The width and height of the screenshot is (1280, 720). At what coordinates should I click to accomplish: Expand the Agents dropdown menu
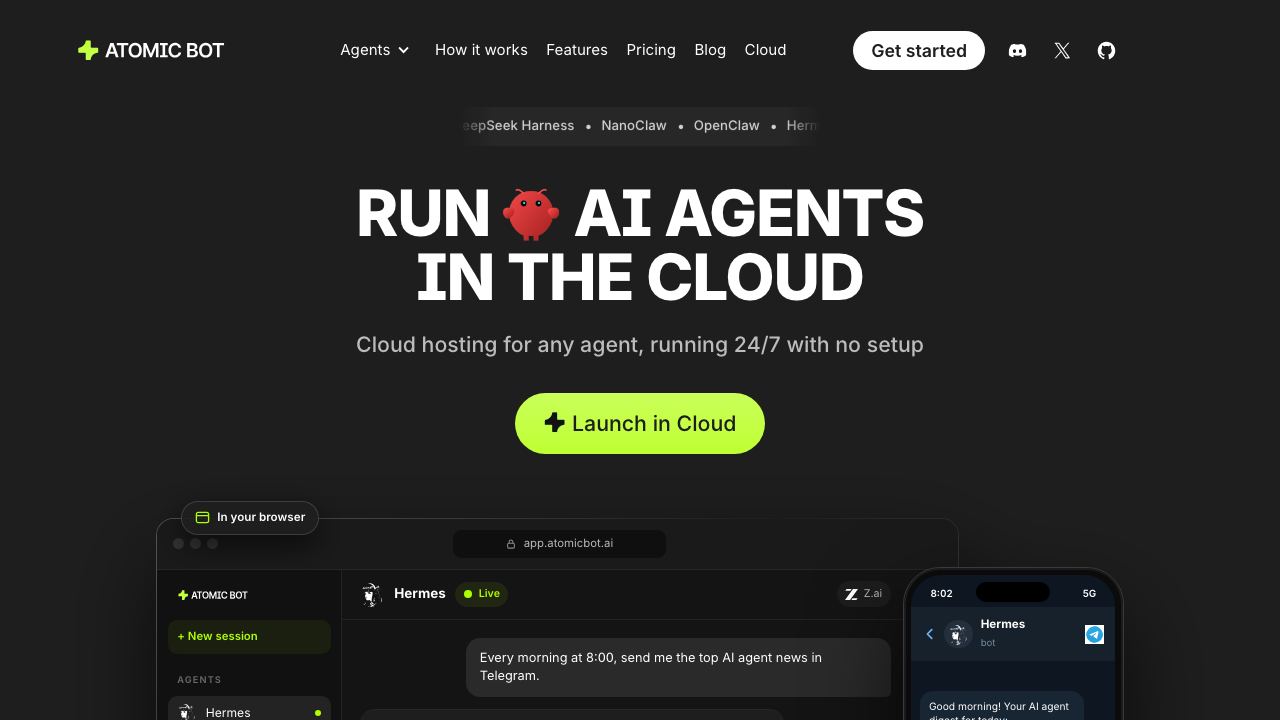click(375, 50)
